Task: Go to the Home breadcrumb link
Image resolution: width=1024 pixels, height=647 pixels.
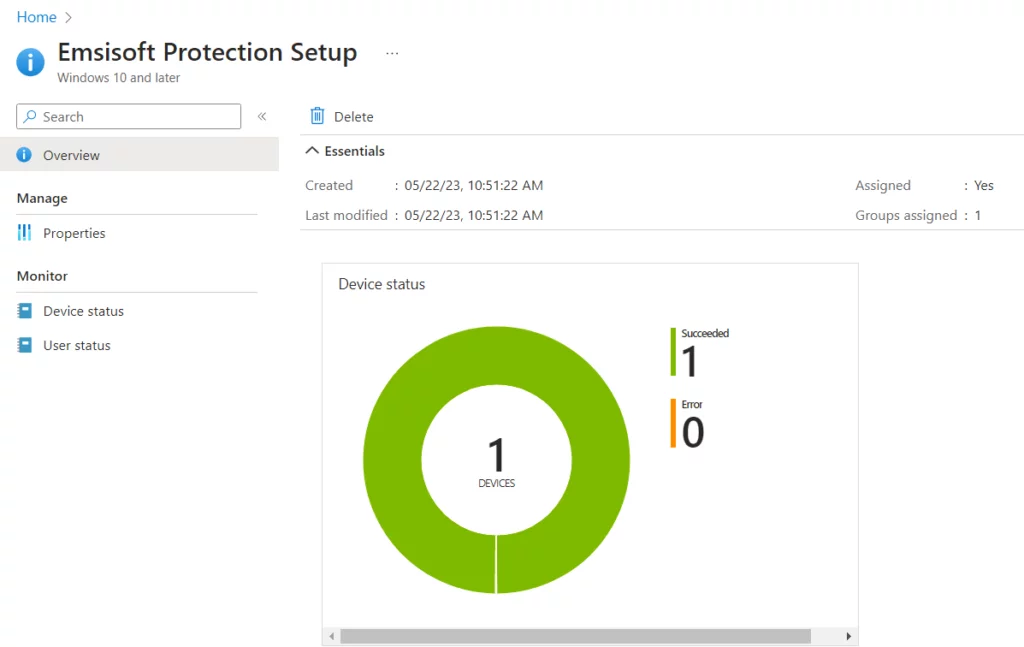Action: pyautogui.click(x=36, y=17)
